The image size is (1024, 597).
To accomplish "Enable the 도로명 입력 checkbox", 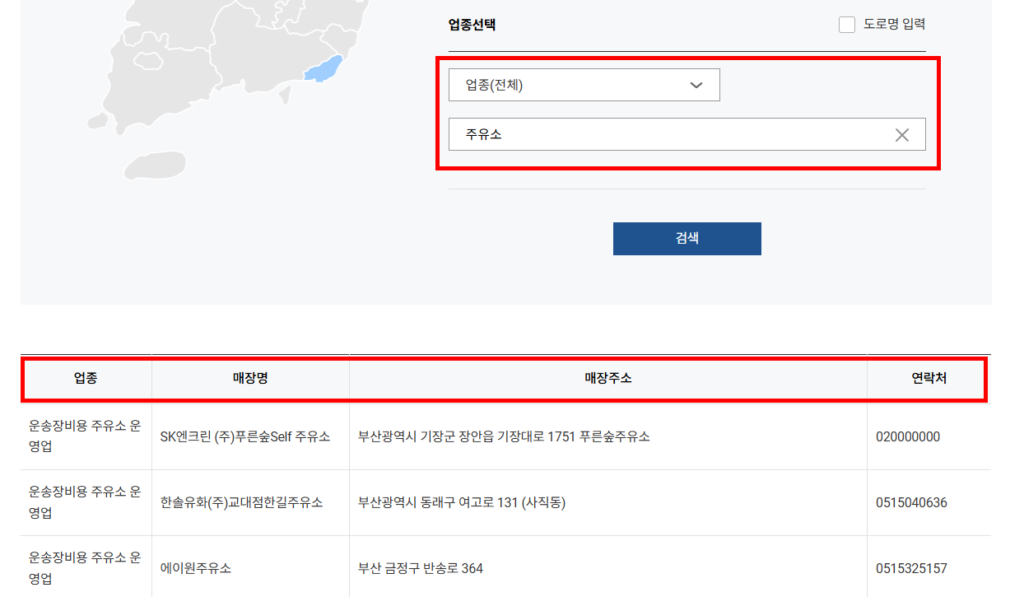I will pos(845,24).
